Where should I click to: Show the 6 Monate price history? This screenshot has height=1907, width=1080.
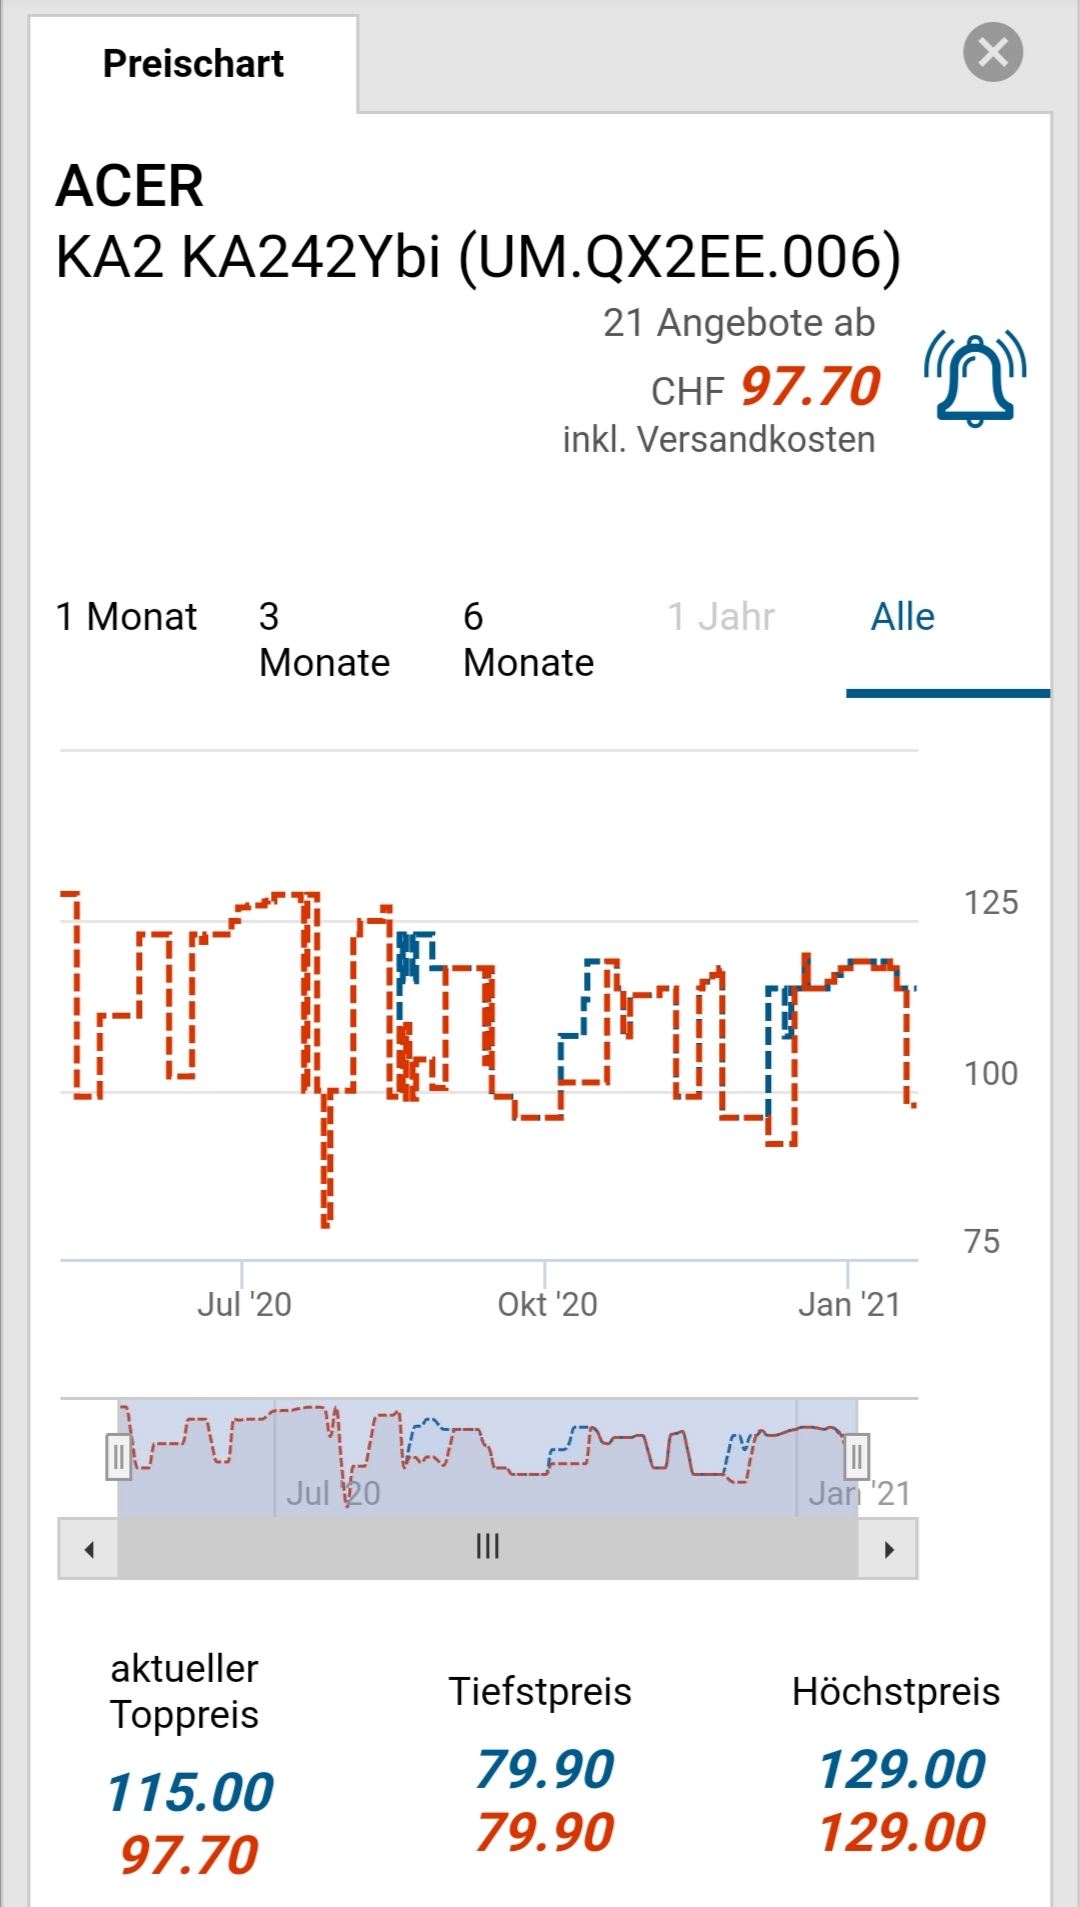point(528,640)
